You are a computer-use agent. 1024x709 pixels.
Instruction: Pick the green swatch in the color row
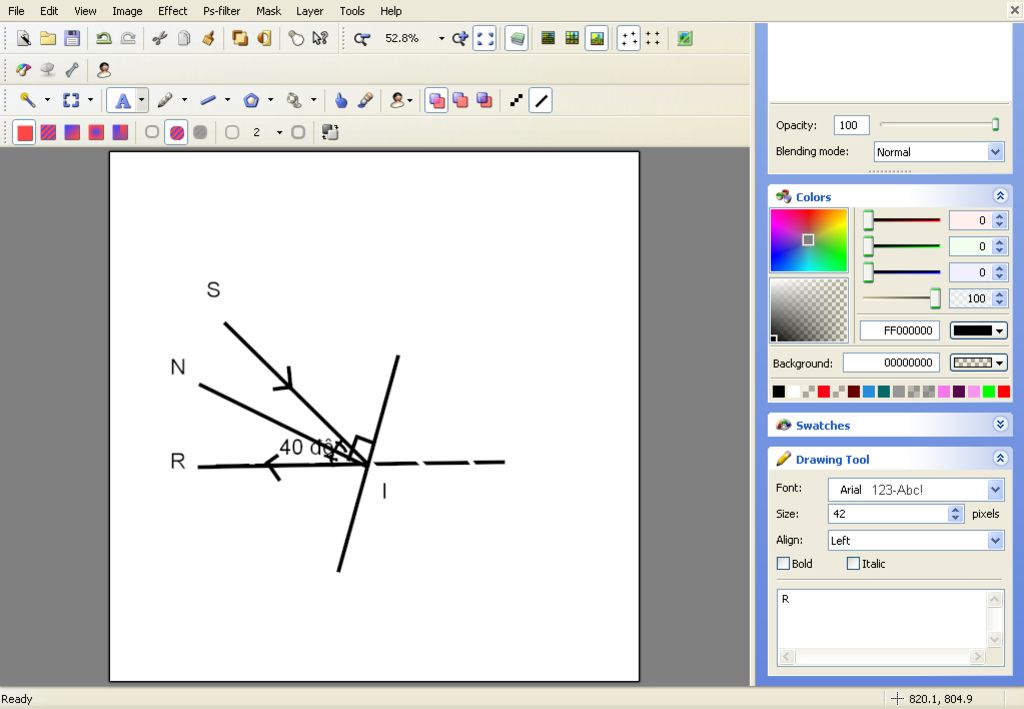click(x=989, y=392)
